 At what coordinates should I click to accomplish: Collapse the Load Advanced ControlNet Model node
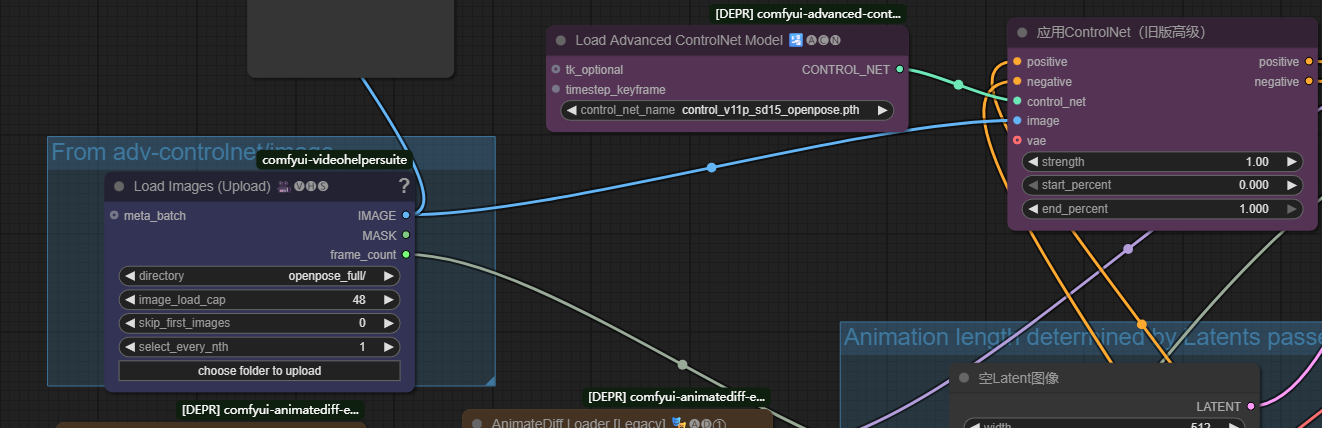[x=560, y=40]
